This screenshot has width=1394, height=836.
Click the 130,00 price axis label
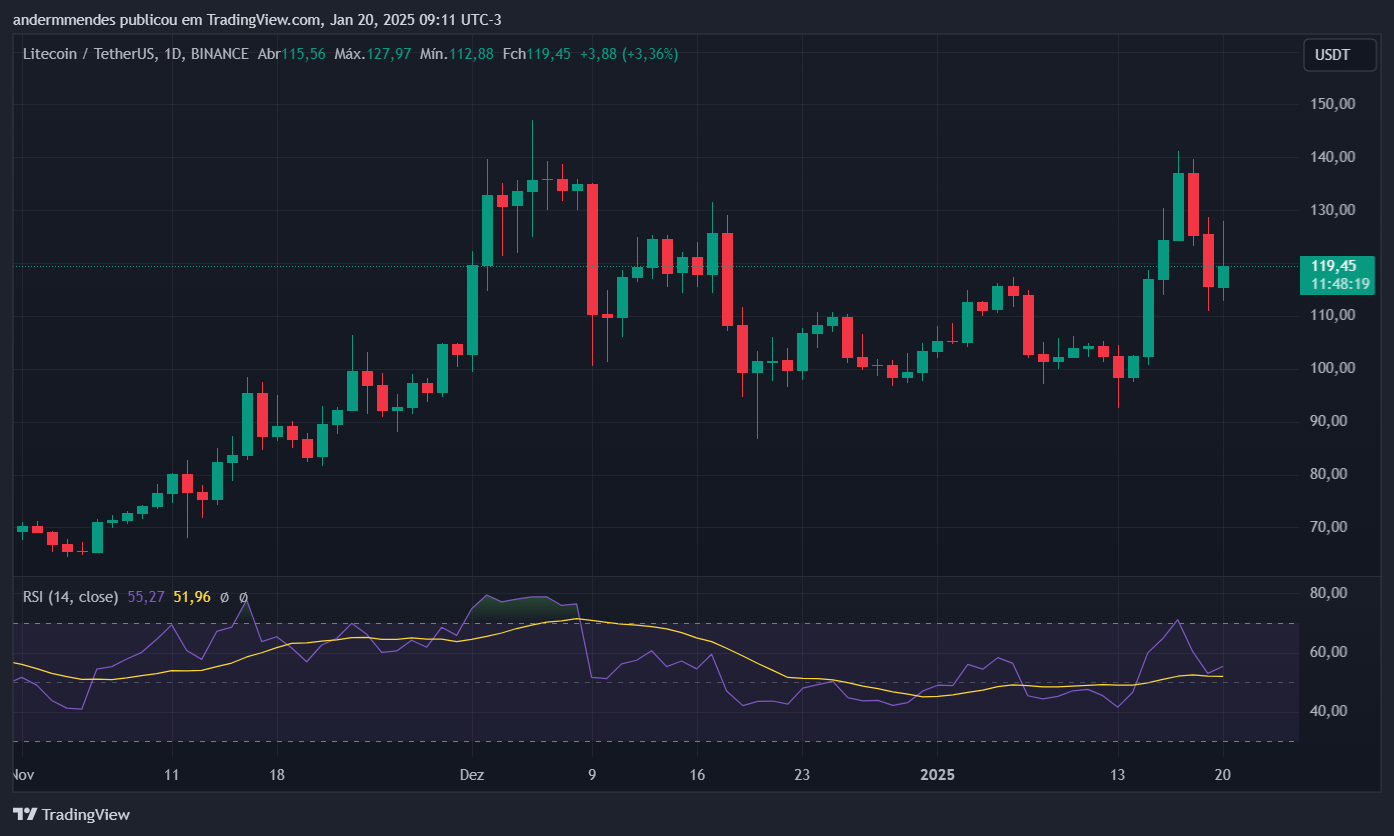tap(1333, 210)
